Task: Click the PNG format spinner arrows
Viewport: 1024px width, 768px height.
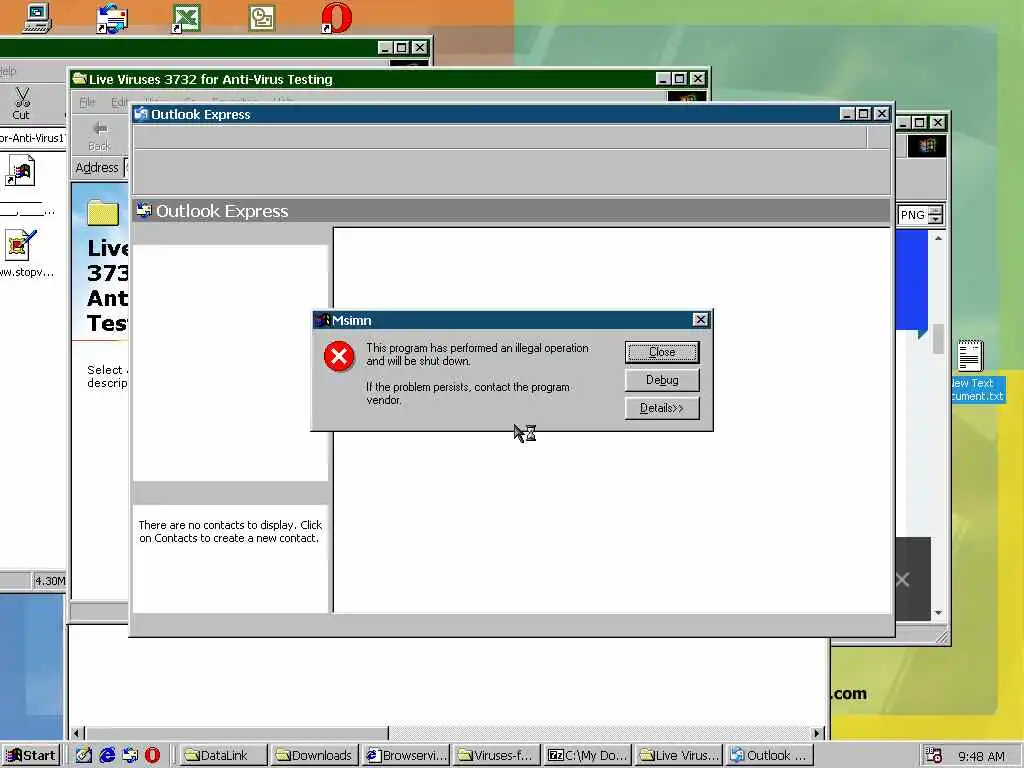Action: click(935, 215)
